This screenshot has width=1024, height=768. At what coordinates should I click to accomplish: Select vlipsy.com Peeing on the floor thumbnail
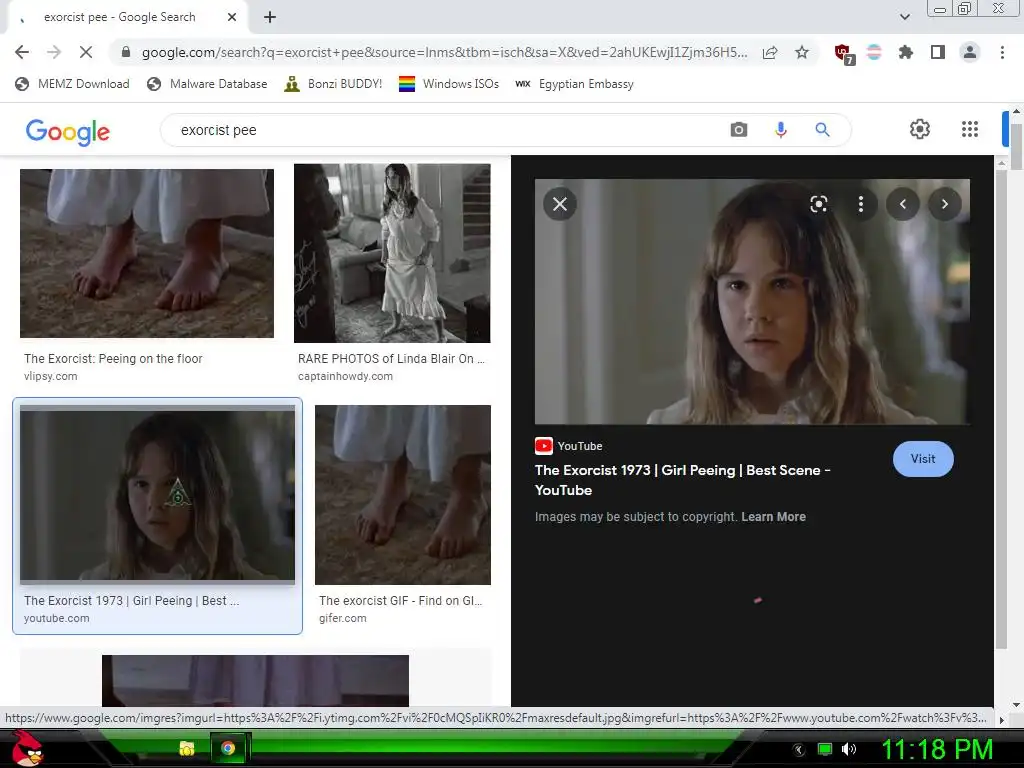click(x=147, y=253)
